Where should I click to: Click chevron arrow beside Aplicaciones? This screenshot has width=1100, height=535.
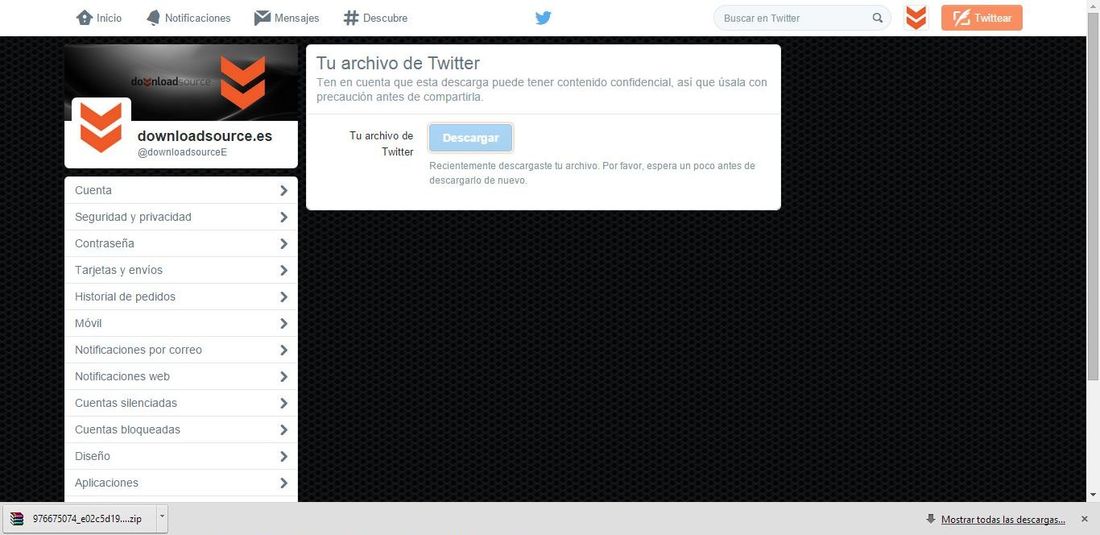coord(283,484)
